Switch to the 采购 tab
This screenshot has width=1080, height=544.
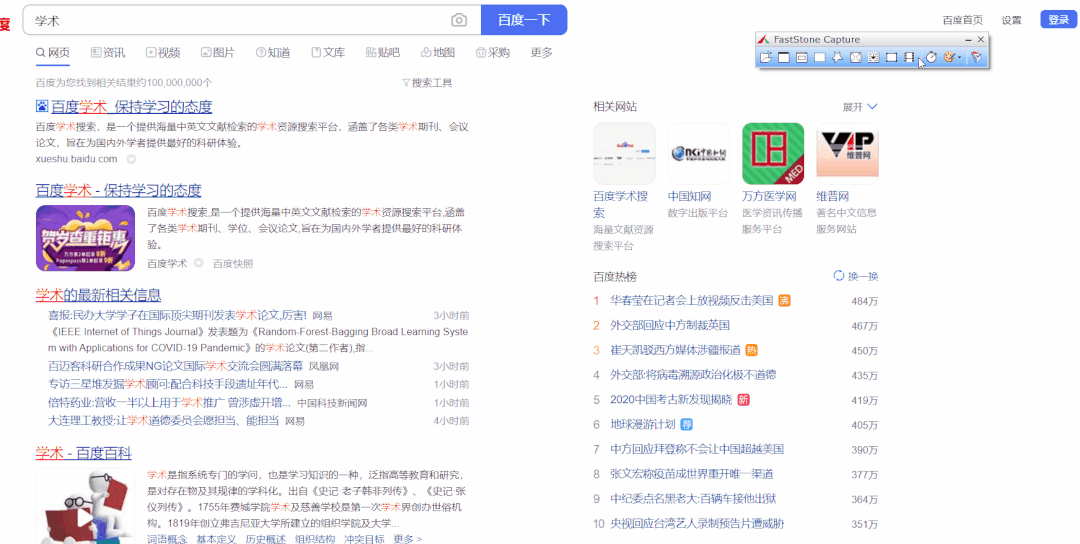493,52
